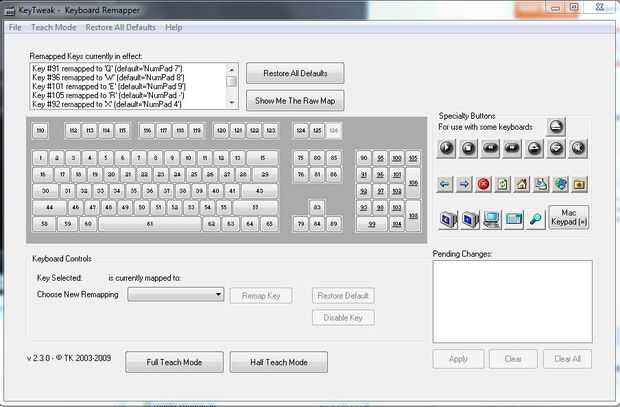Image resolution: width=620 pixels, height=407 pixels.
Task: Select key 58 in the bottom row
Action: pyautogui.click(x=44, y=224)
